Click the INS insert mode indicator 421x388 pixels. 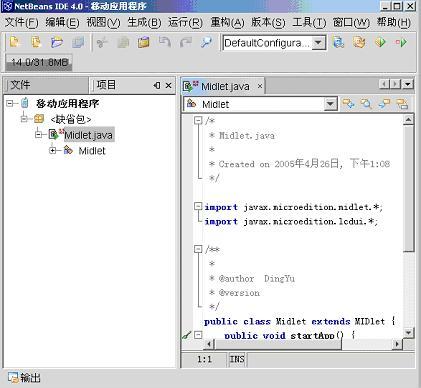237,359
